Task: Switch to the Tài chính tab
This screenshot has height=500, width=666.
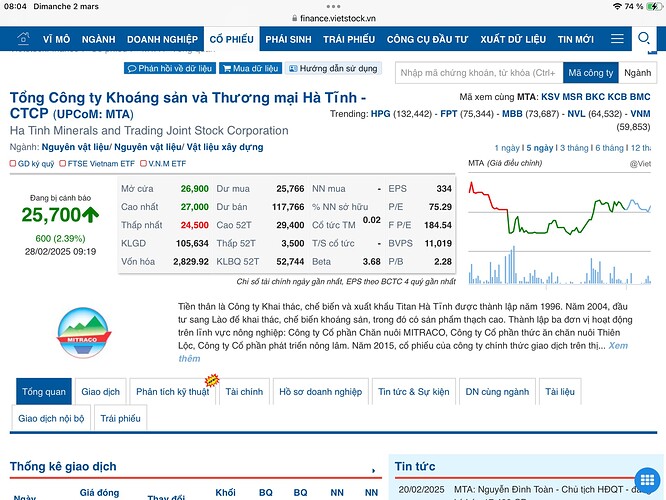Action: pos(244,391)
